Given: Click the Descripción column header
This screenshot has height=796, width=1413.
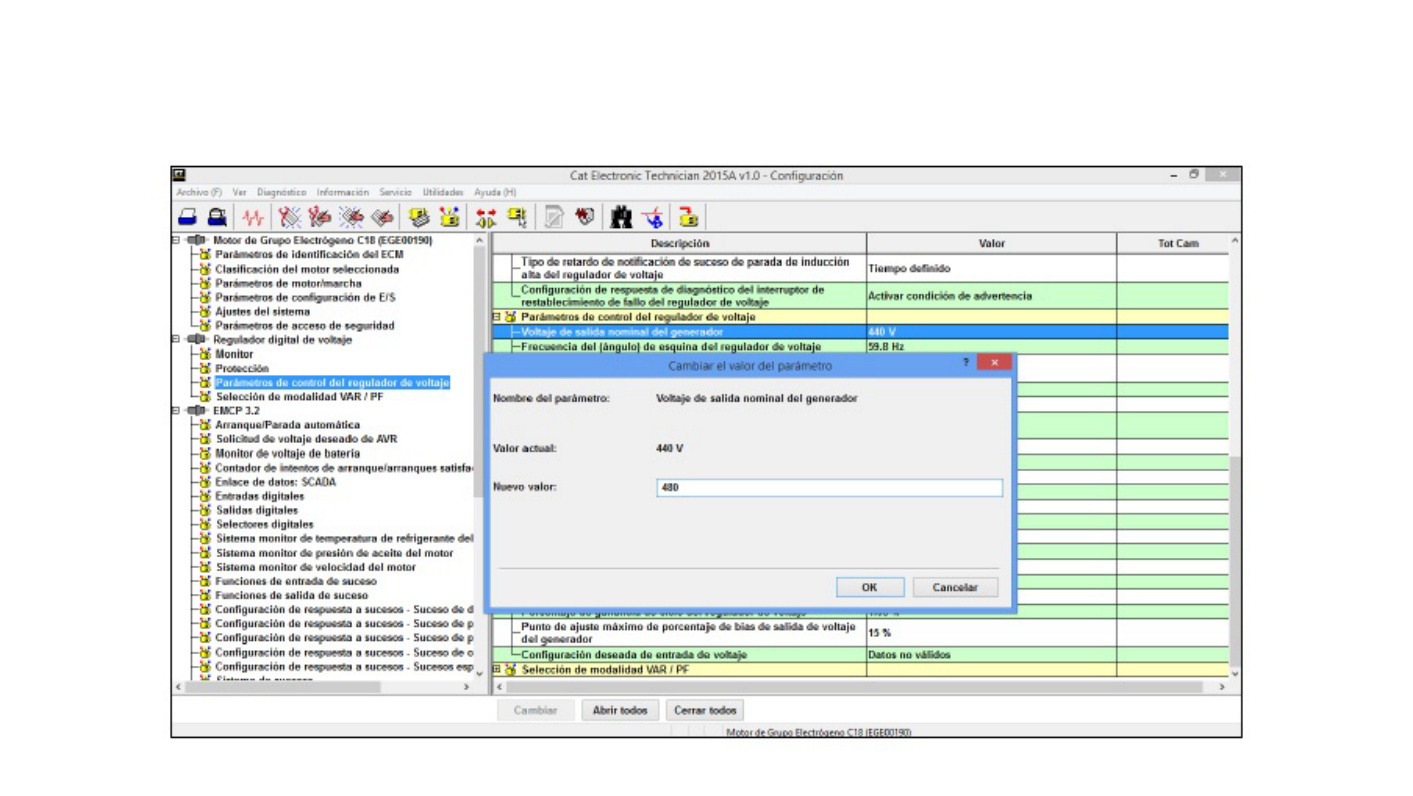Looking at the screenshot, I should (x=680, y=243).
